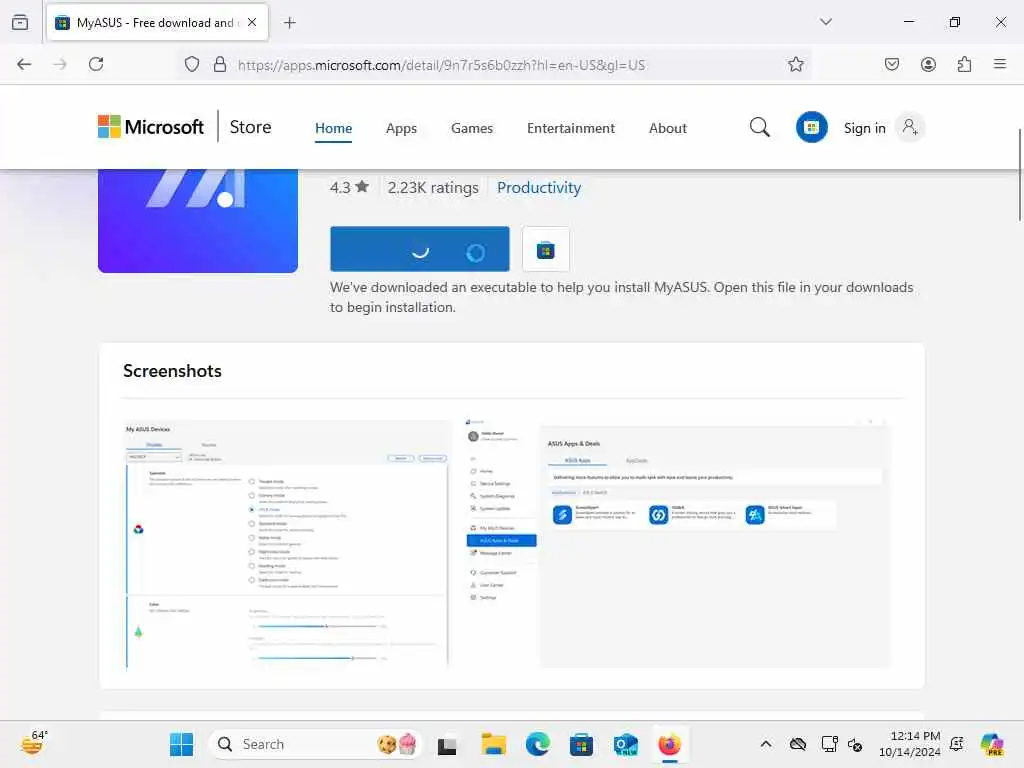Click the round blue Microsoft Store app icon
Screen dimensions: 1024x768
click(812, 127)
